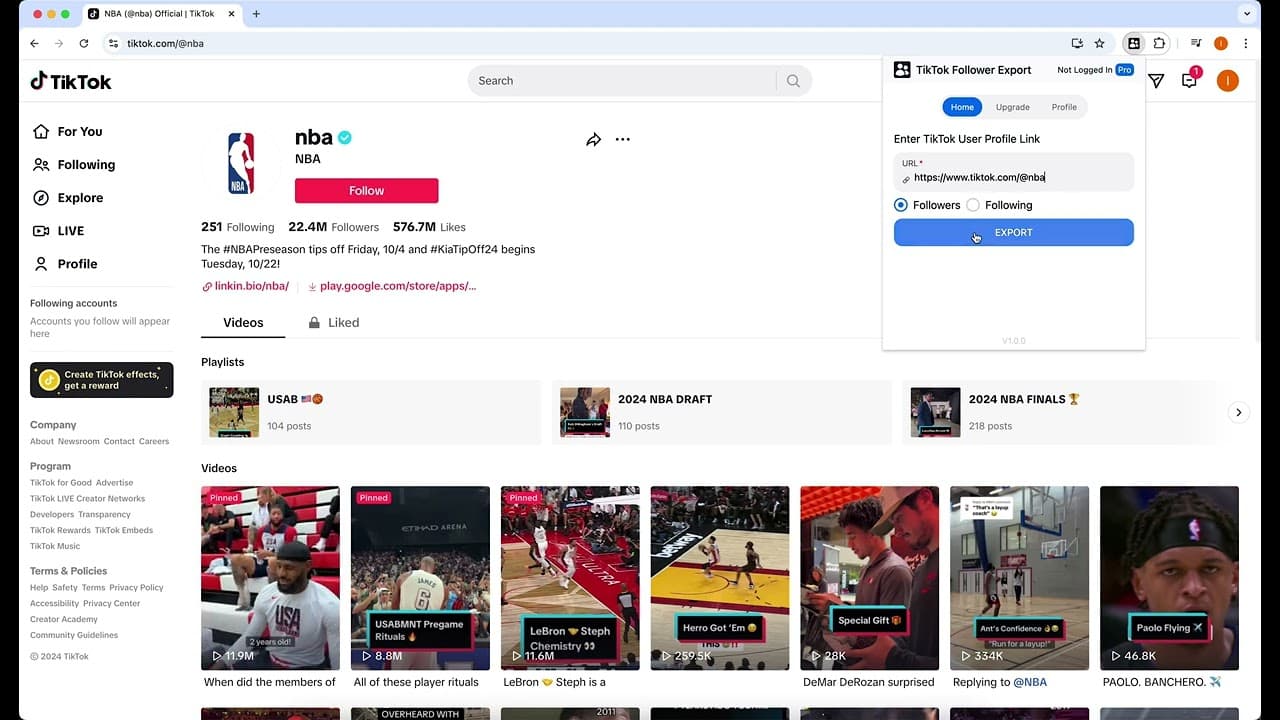Viewport: 1280px width, 720px height.
Task: Play the LeBron Steph Chemistry video
Action: click(x=570, y=578)
